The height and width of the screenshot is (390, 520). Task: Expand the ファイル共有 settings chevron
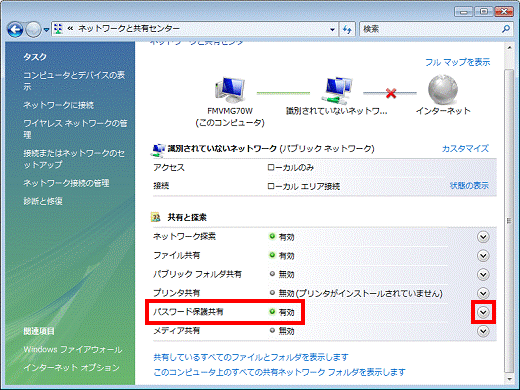click(x=483, y=256)
